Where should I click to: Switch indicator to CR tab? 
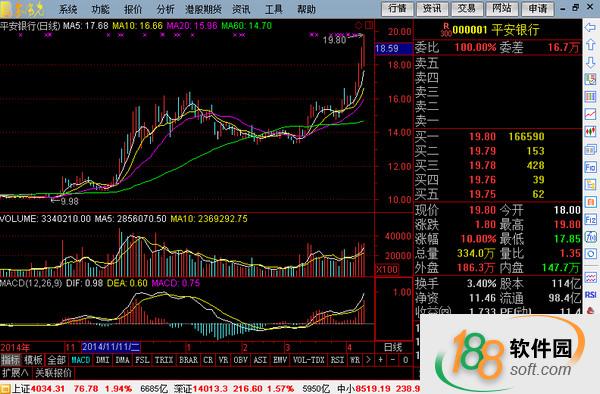click(x=208, y=360)
